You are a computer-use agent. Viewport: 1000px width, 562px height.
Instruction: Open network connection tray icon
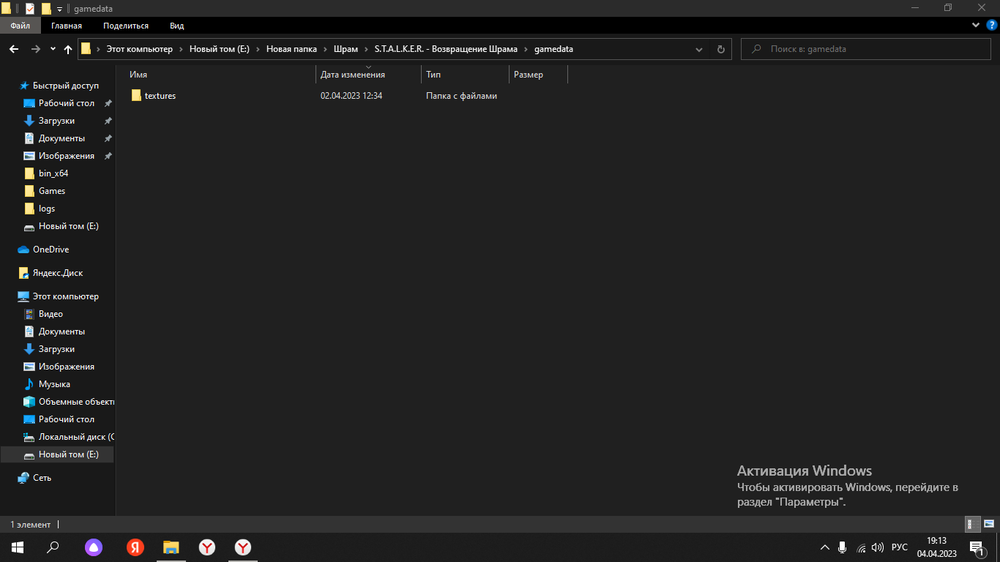[x=861, y=547]
